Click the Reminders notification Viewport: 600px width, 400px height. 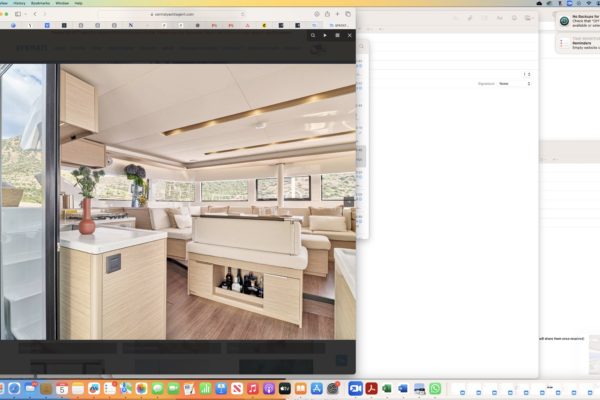pos(578,43)
